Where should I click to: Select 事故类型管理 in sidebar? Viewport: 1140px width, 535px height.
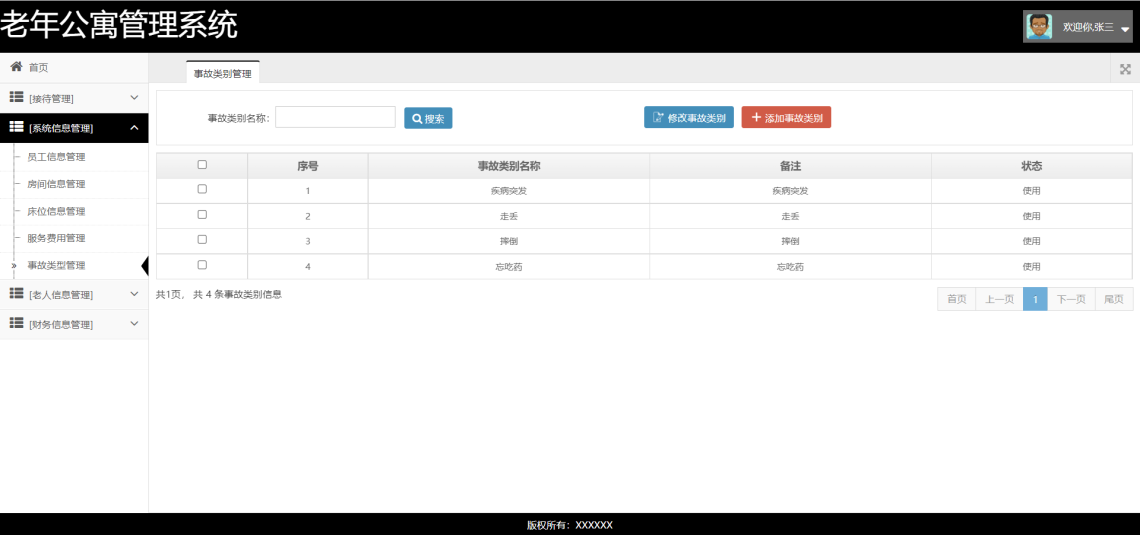coord(74,265)
